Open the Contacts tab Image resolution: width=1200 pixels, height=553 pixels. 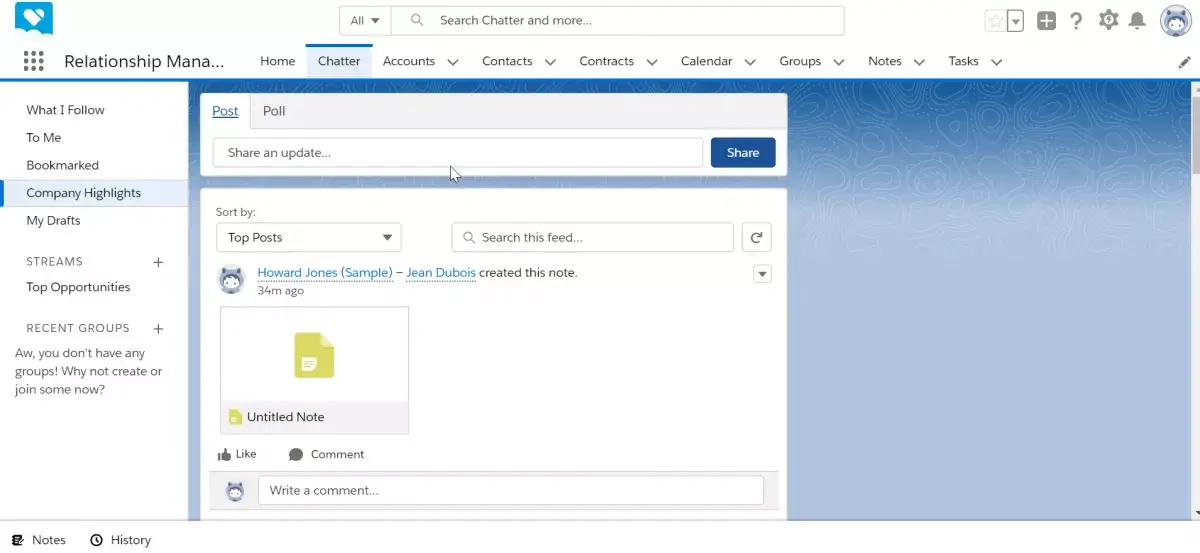point(507,61)
